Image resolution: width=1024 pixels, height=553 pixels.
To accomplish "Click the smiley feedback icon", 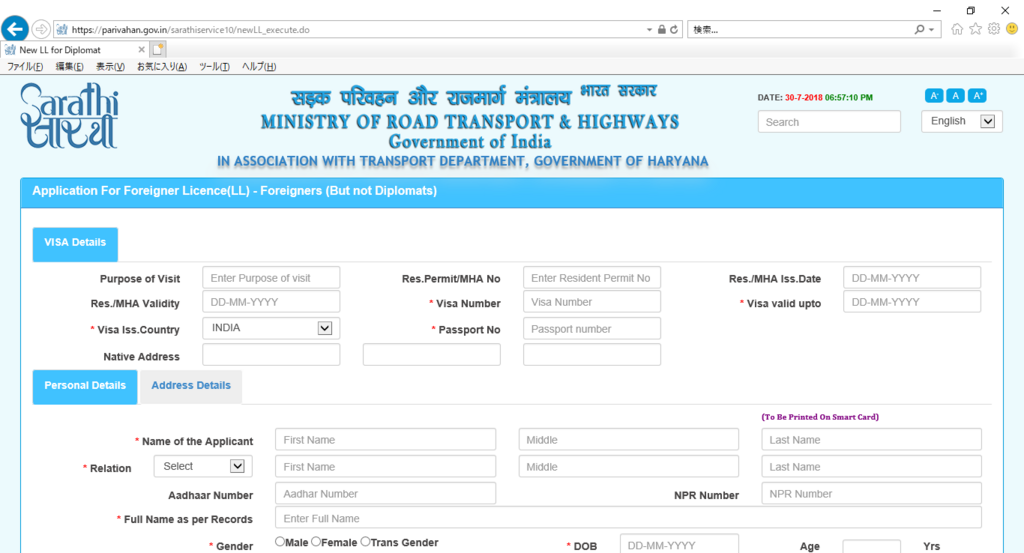I will (x=1012, y=29).
